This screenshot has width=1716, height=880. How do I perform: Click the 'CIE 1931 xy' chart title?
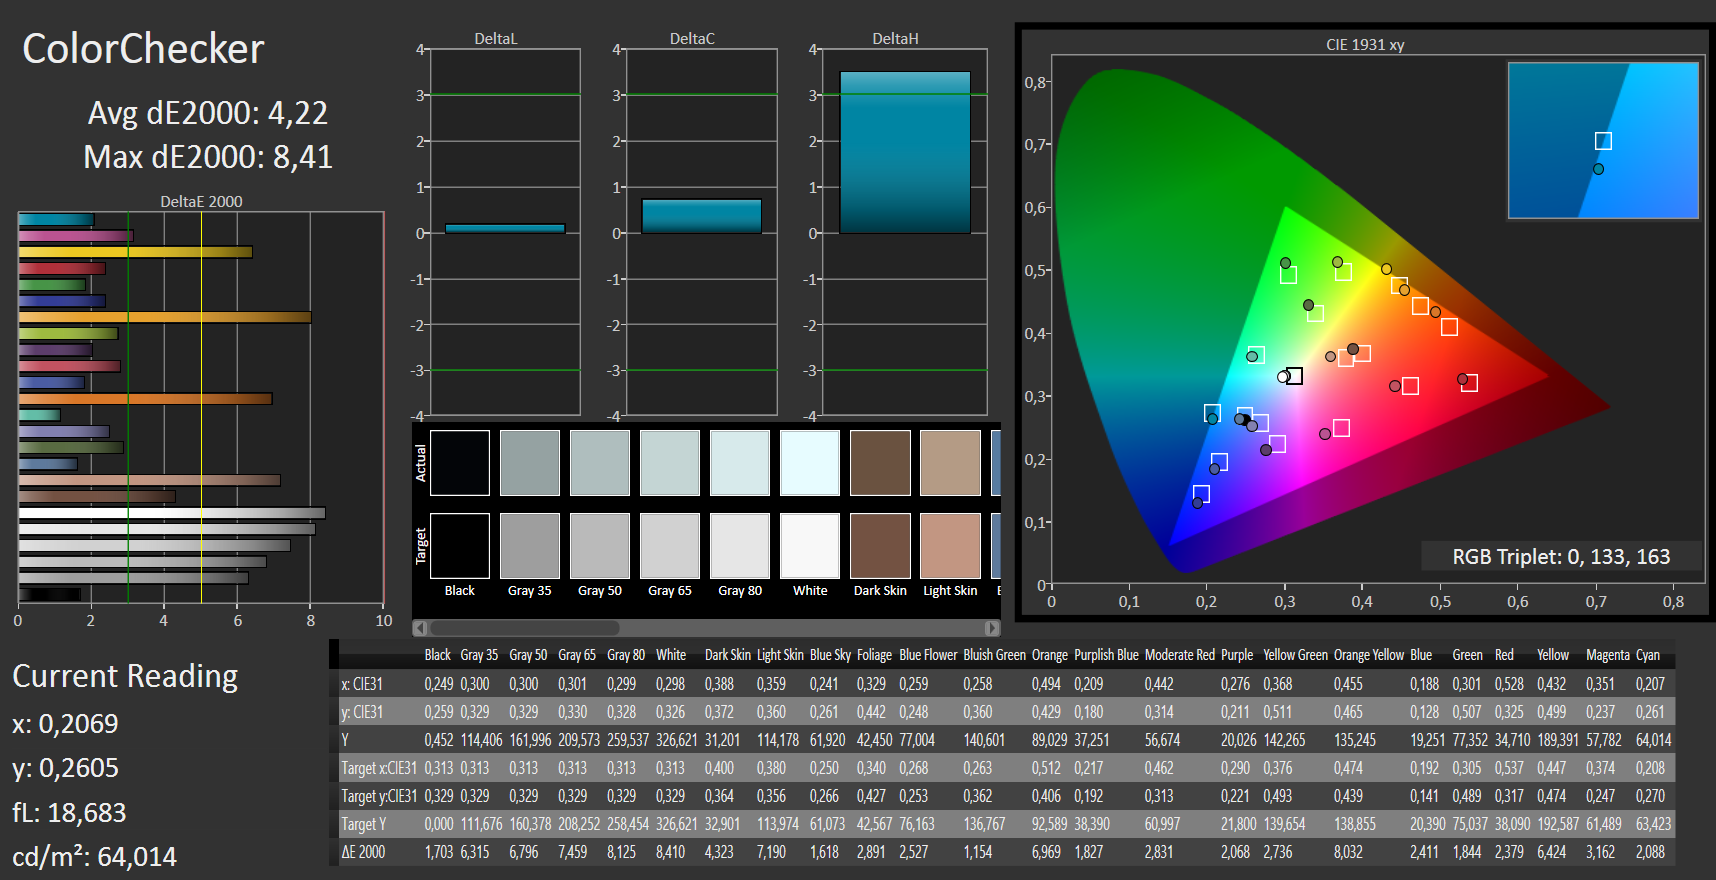tap(1365, 45)
